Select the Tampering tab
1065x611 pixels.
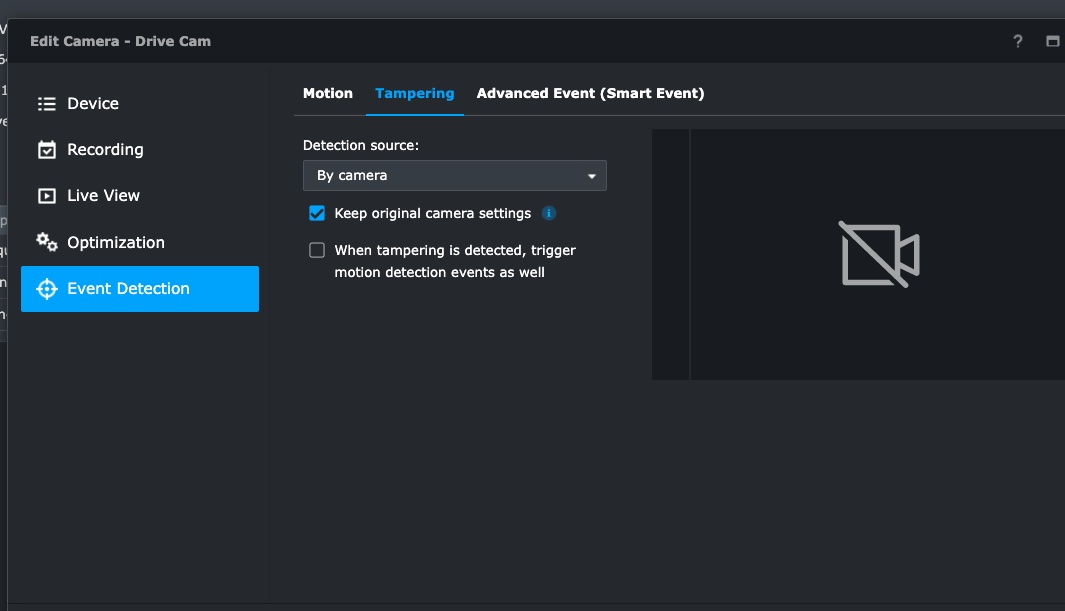point(415,93)
